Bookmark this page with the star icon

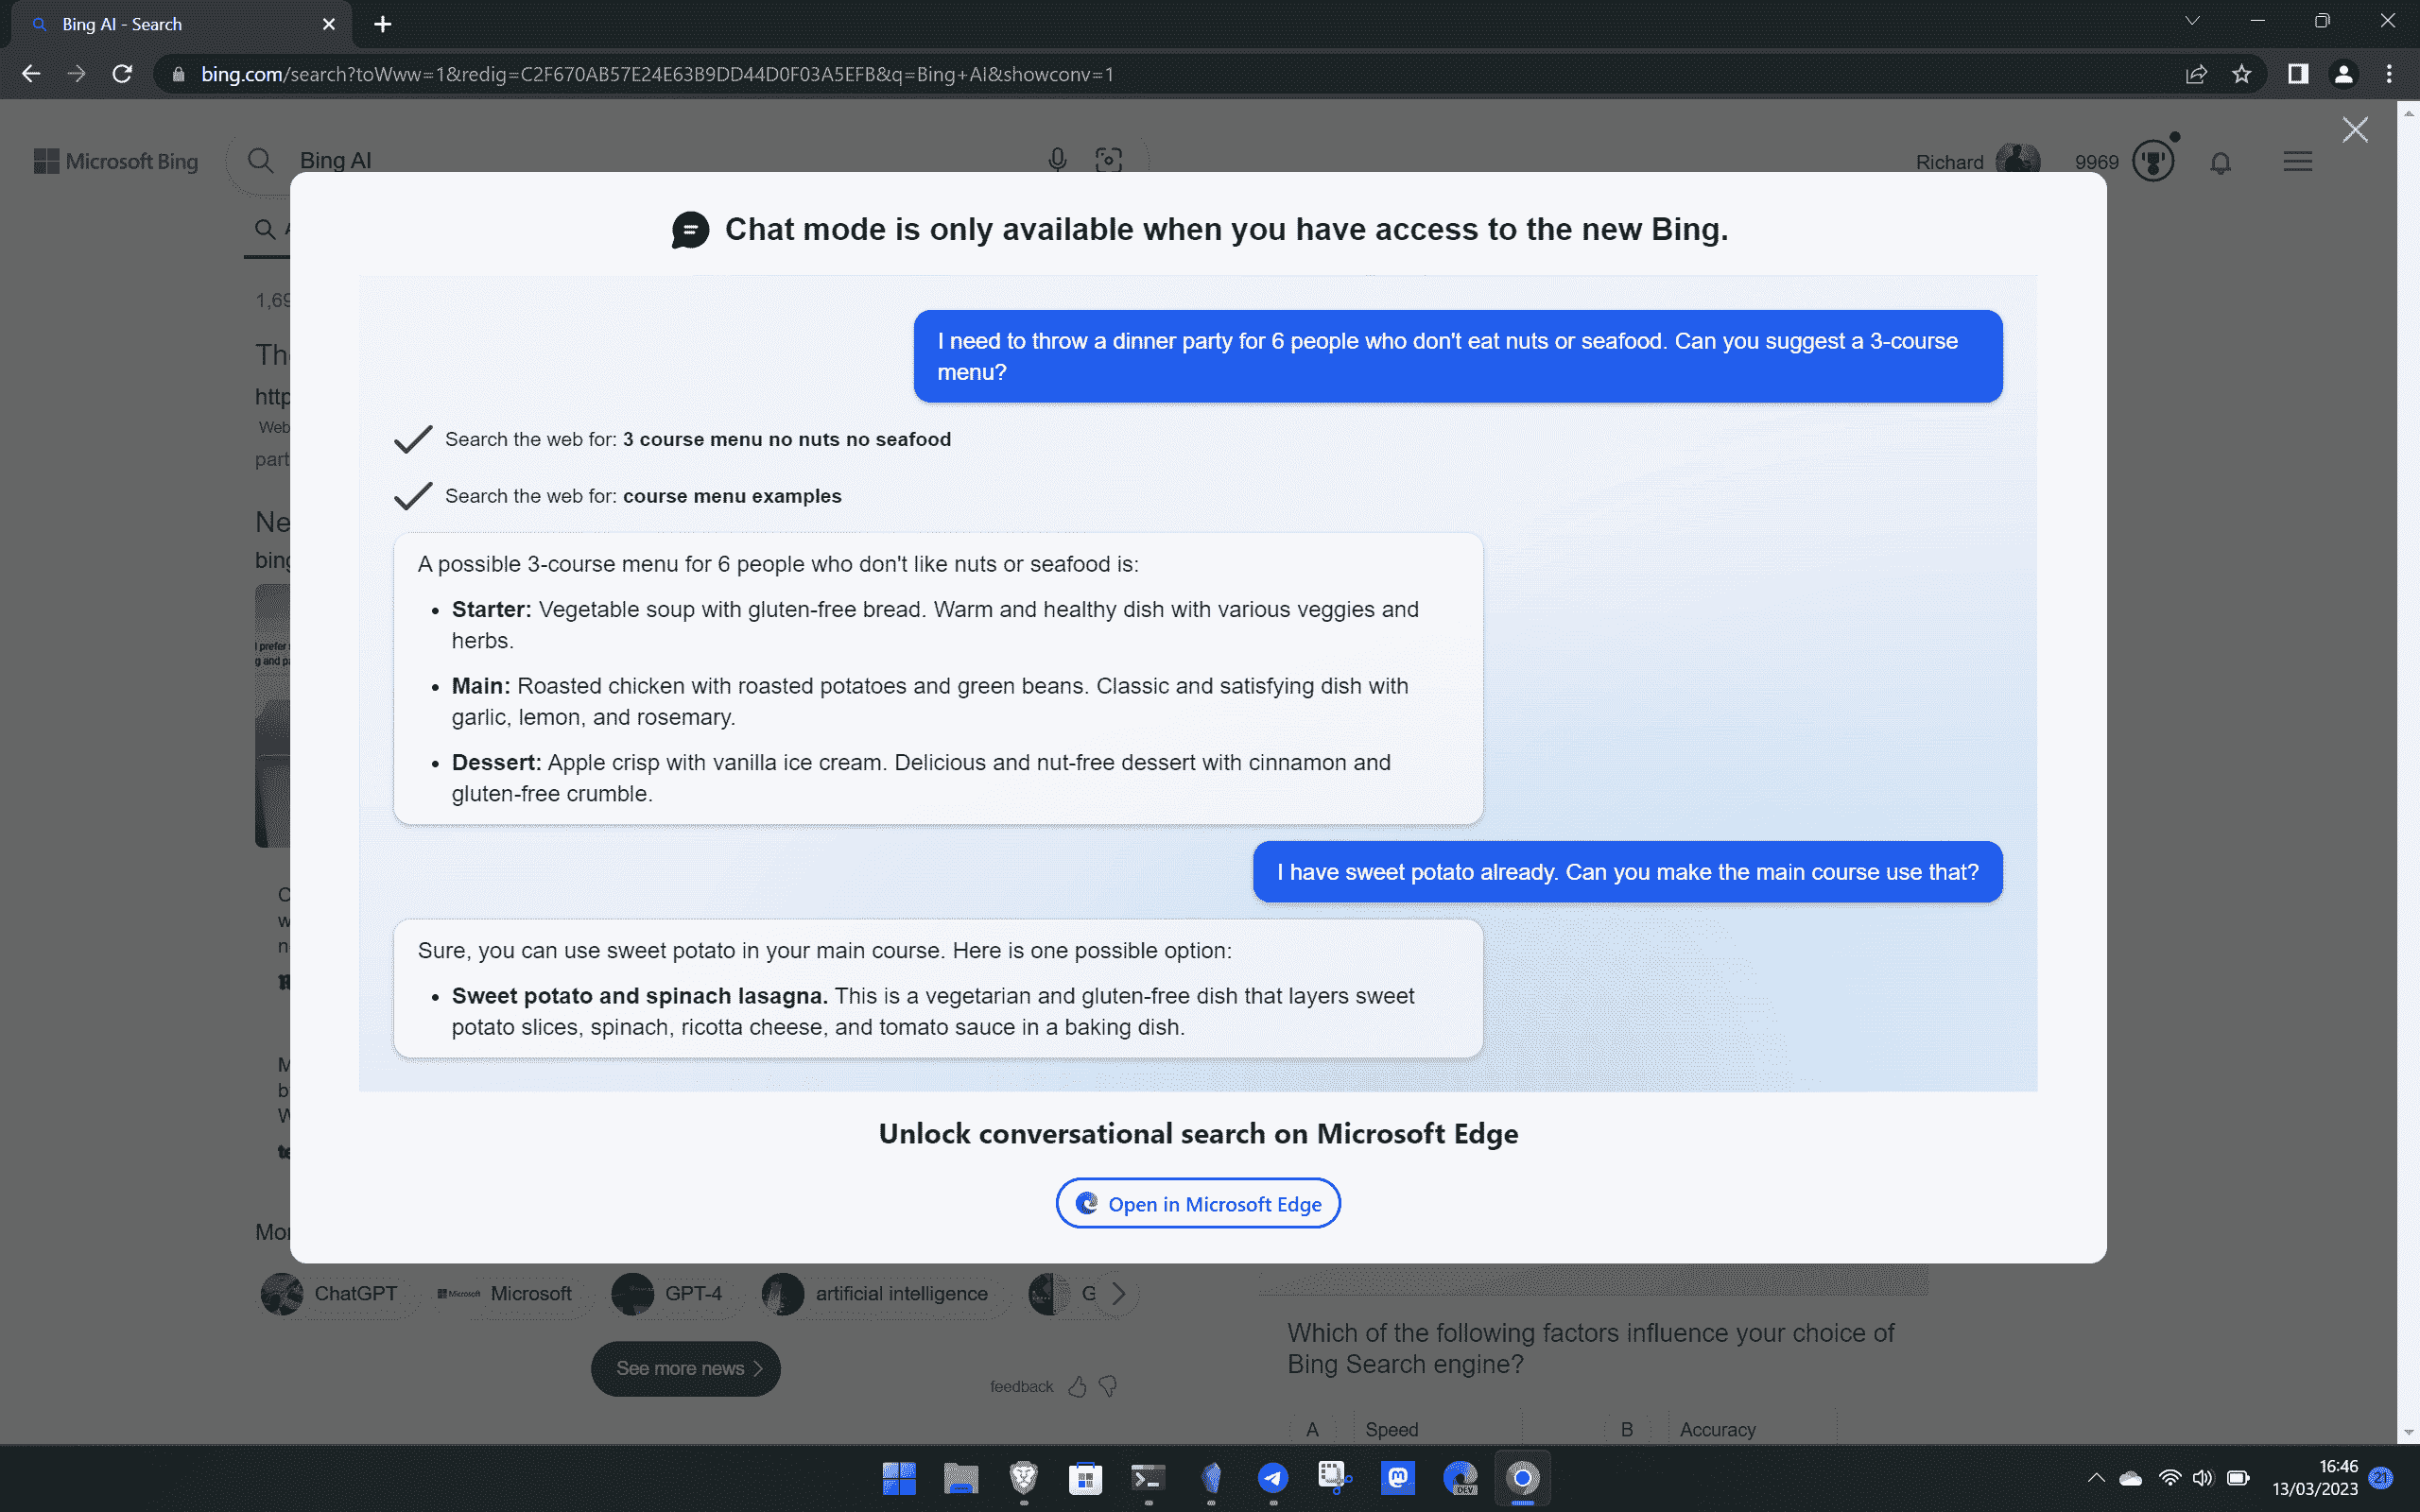tap(2242, 74)
